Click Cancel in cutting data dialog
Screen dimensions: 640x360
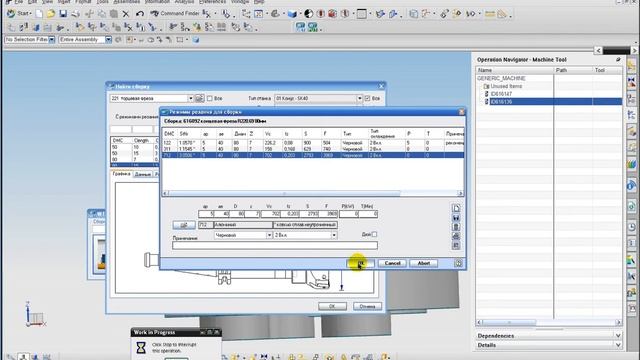[392, 263]
